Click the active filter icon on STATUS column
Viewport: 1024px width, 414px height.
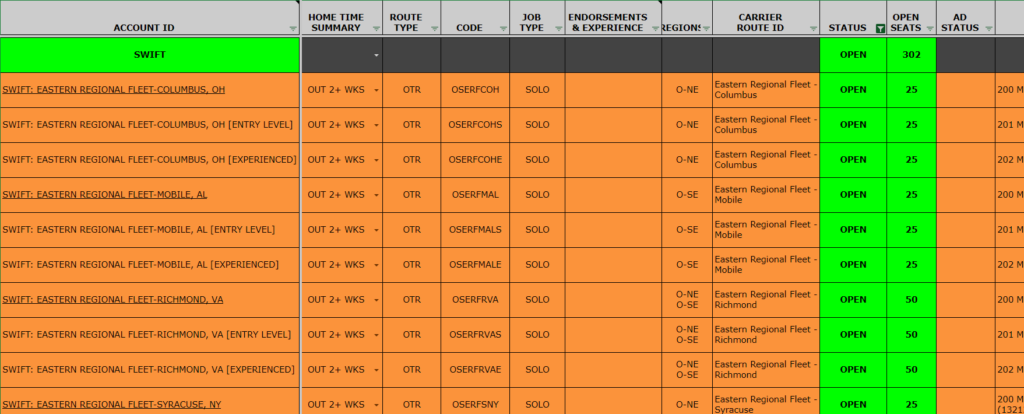point(879,28)
